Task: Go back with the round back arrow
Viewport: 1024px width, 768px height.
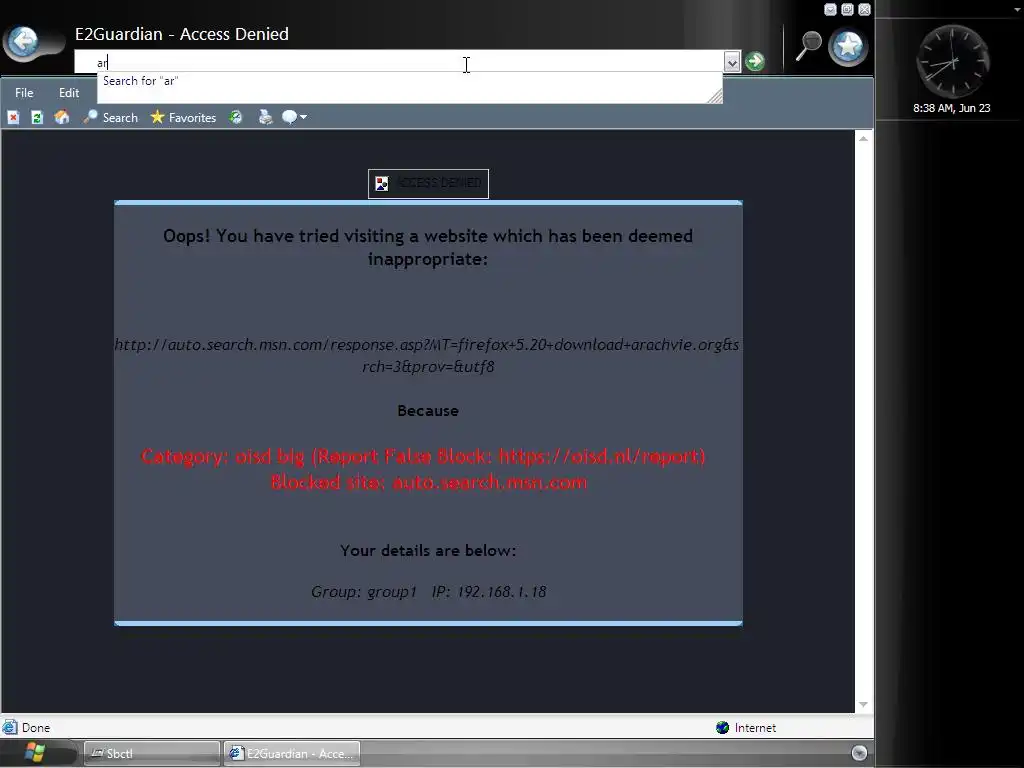Action: tap(24, 42)
